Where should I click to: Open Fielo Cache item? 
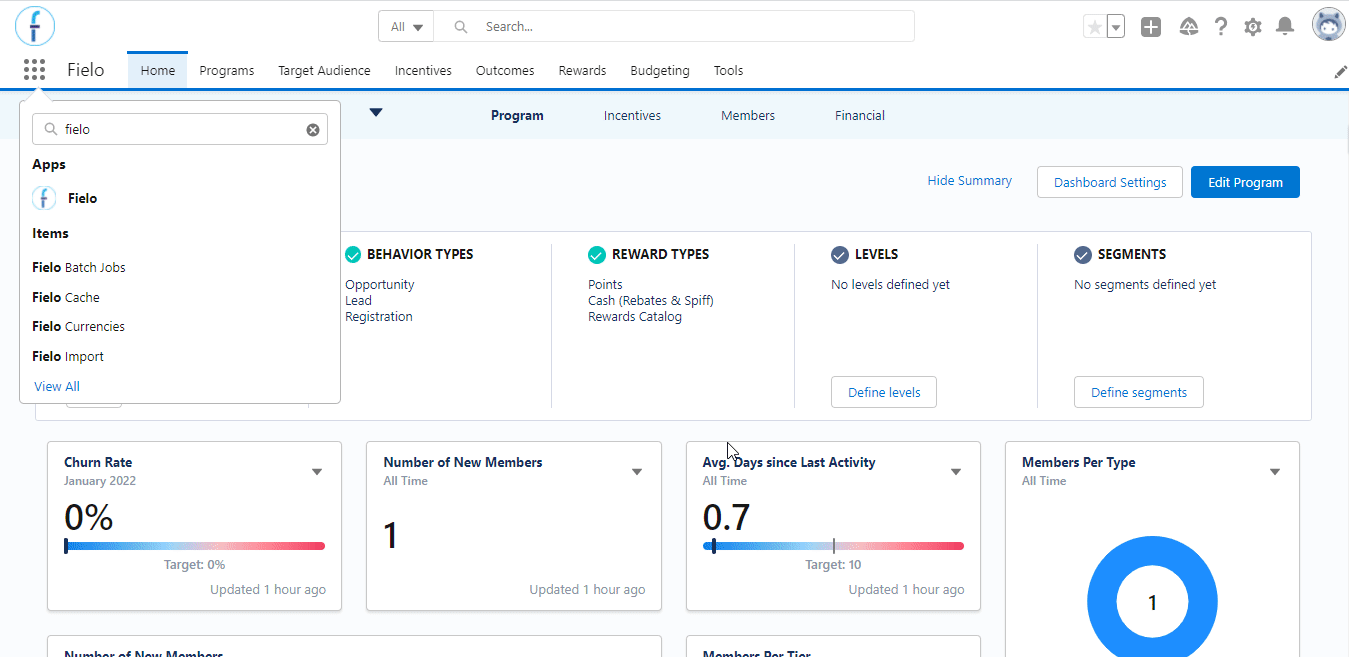click(66, 297)
